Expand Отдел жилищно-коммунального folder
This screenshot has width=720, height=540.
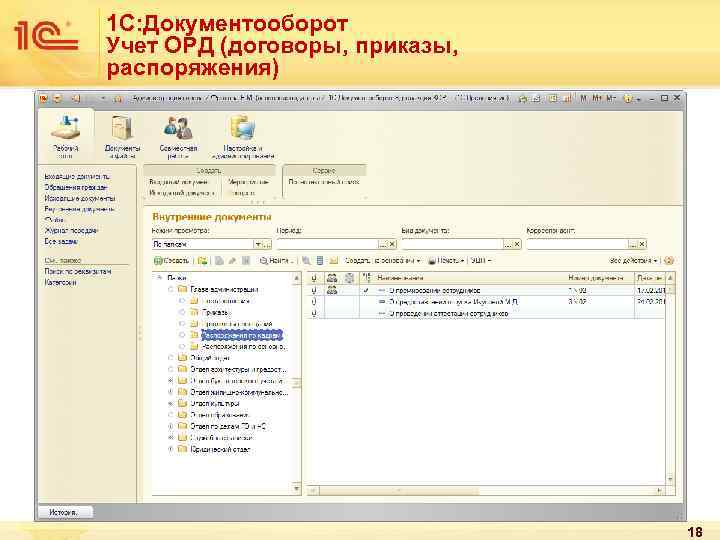point(170,392)
